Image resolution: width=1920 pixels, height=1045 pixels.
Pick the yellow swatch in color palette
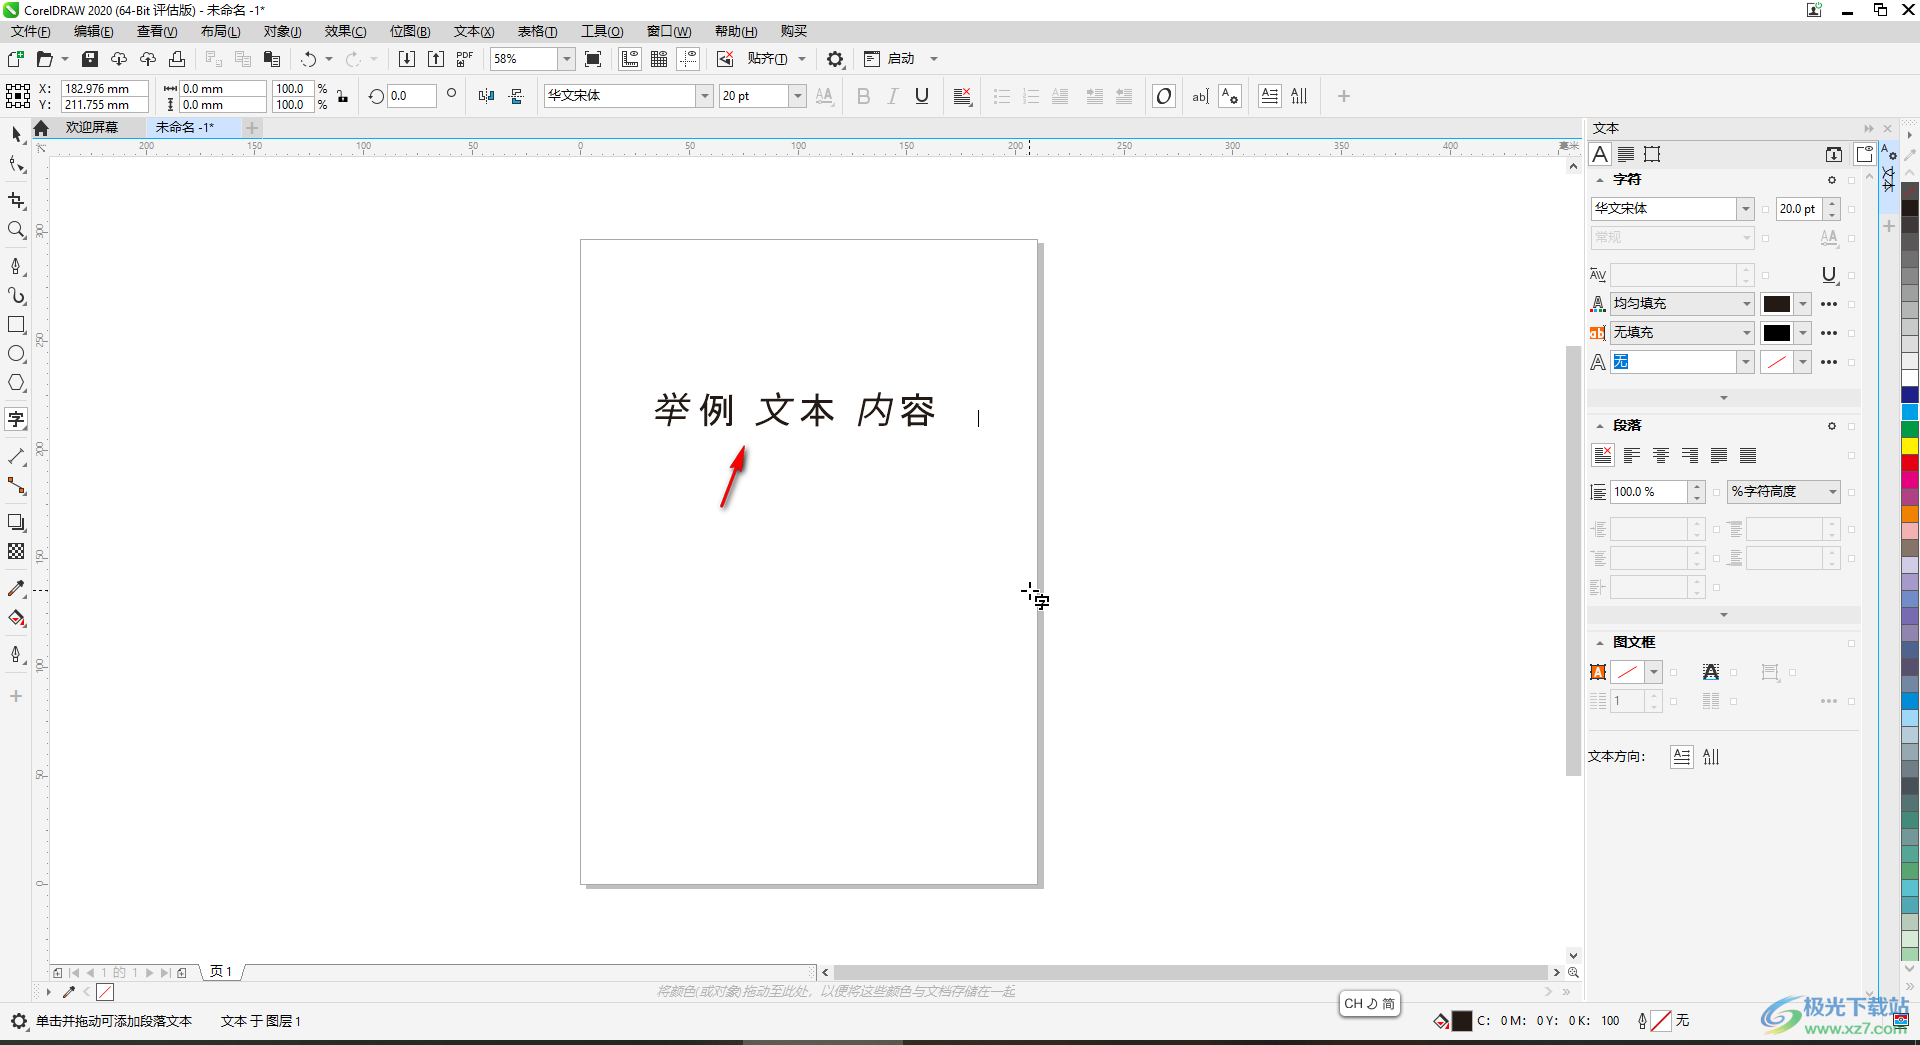pos(1909,446)
